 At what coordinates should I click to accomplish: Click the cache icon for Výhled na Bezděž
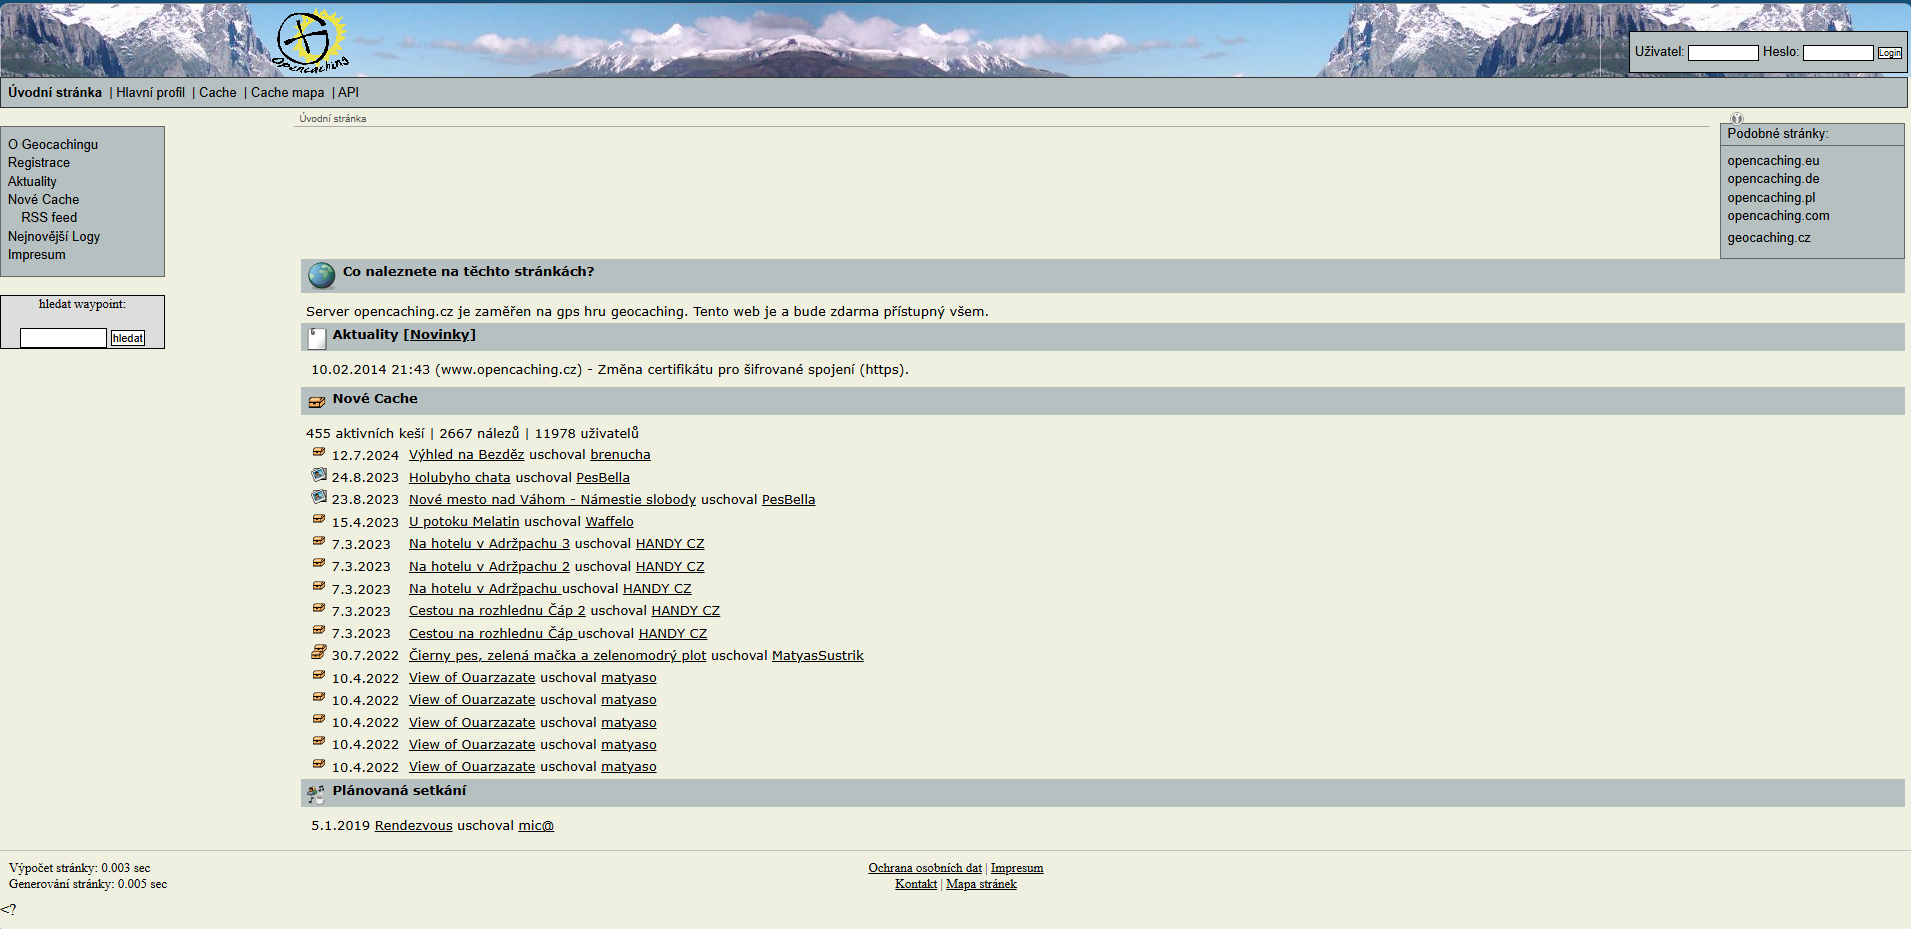pos(319,453)
